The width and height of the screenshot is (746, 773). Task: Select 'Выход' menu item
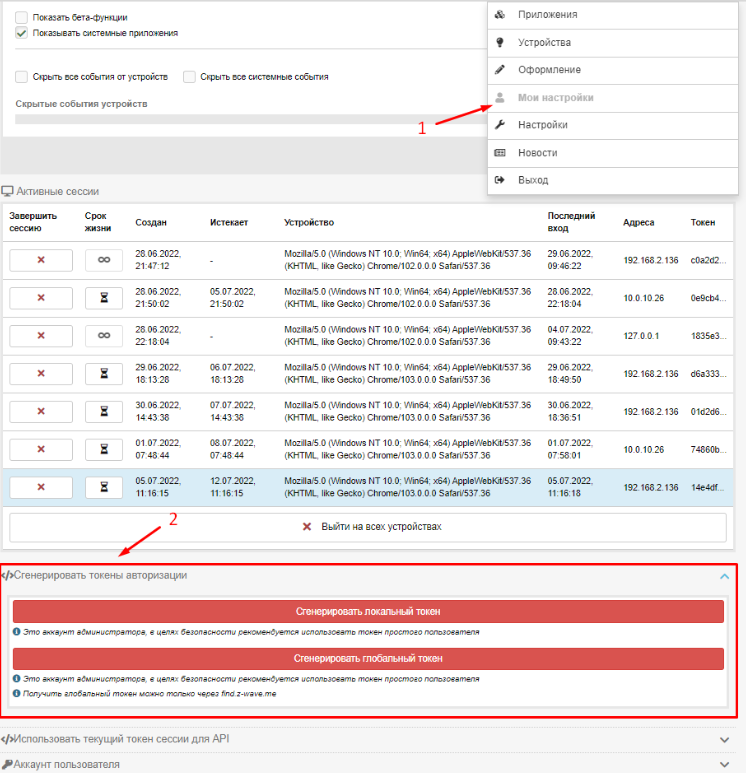[x=532, y=180]
